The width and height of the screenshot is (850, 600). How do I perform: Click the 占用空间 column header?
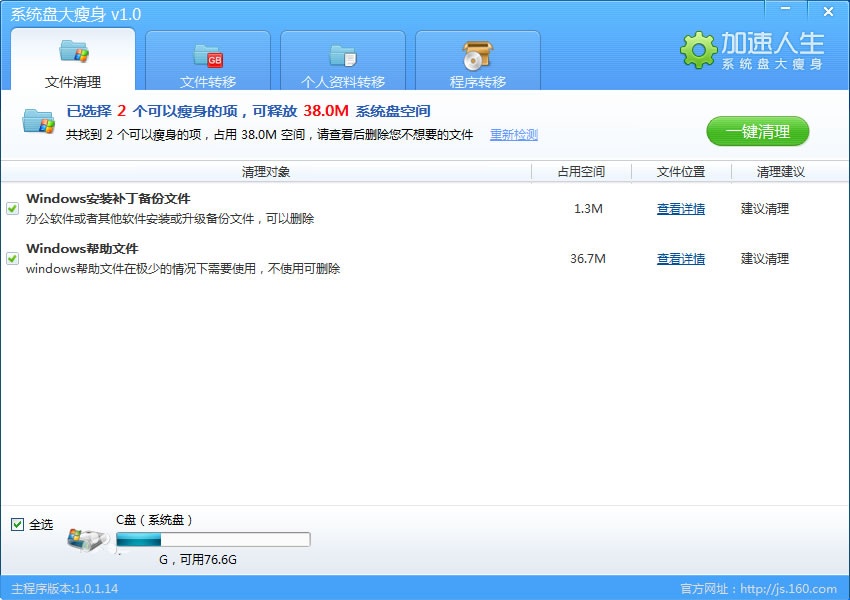click(581, 172)
